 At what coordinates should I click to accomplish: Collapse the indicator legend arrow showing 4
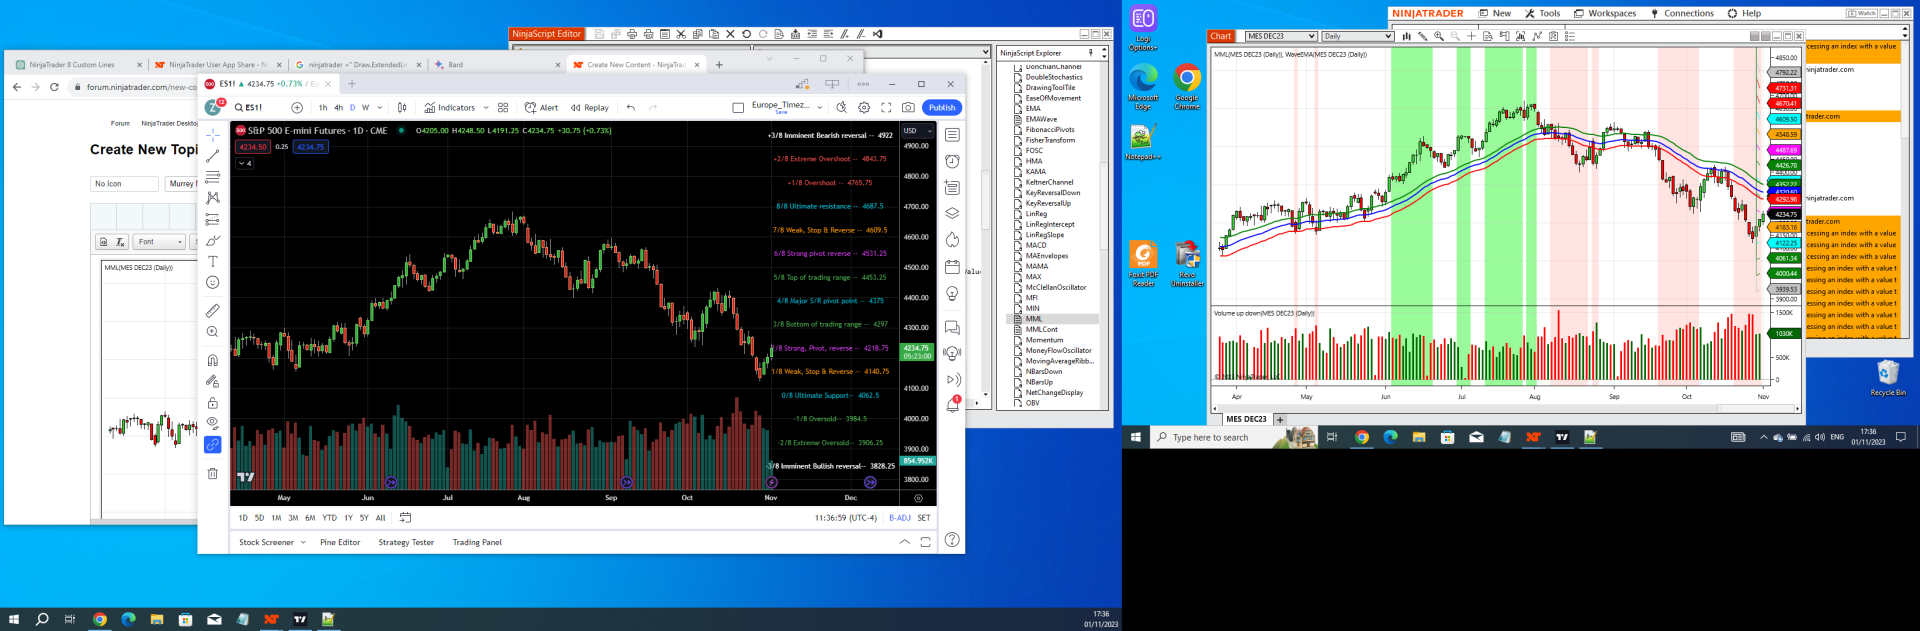click(245, 163)
